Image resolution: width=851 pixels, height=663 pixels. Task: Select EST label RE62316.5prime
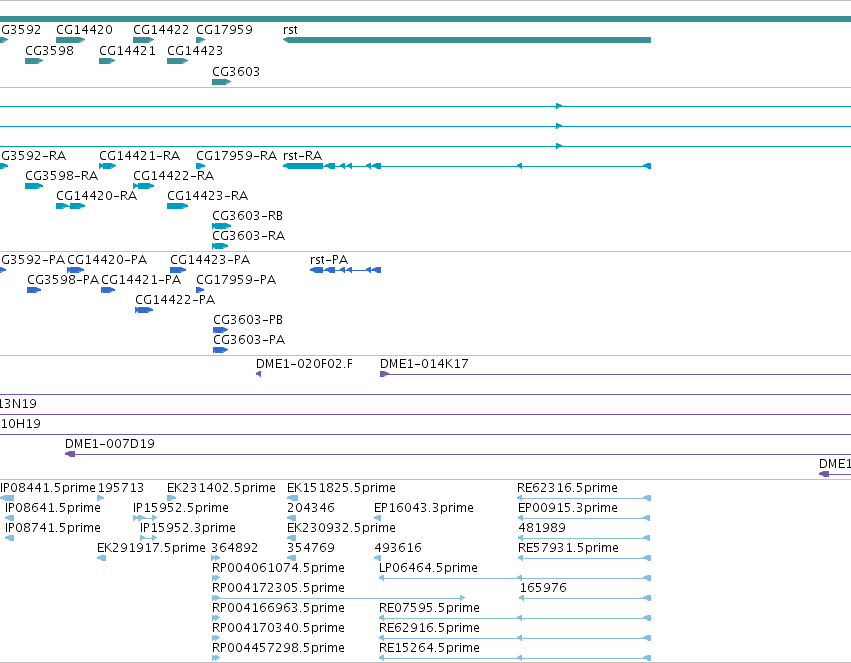click(x=568, y=488)
